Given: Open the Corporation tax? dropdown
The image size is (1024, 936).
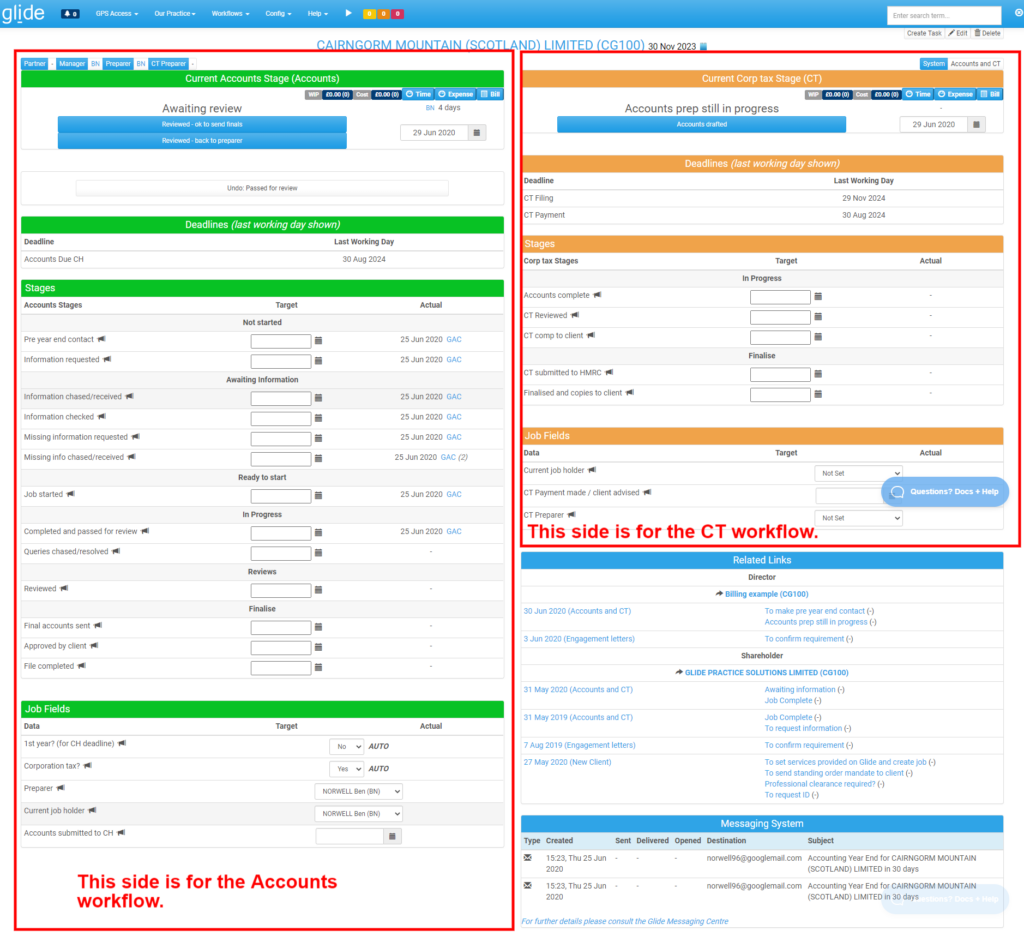Looking at the screenshot, I should pos(346,769).
